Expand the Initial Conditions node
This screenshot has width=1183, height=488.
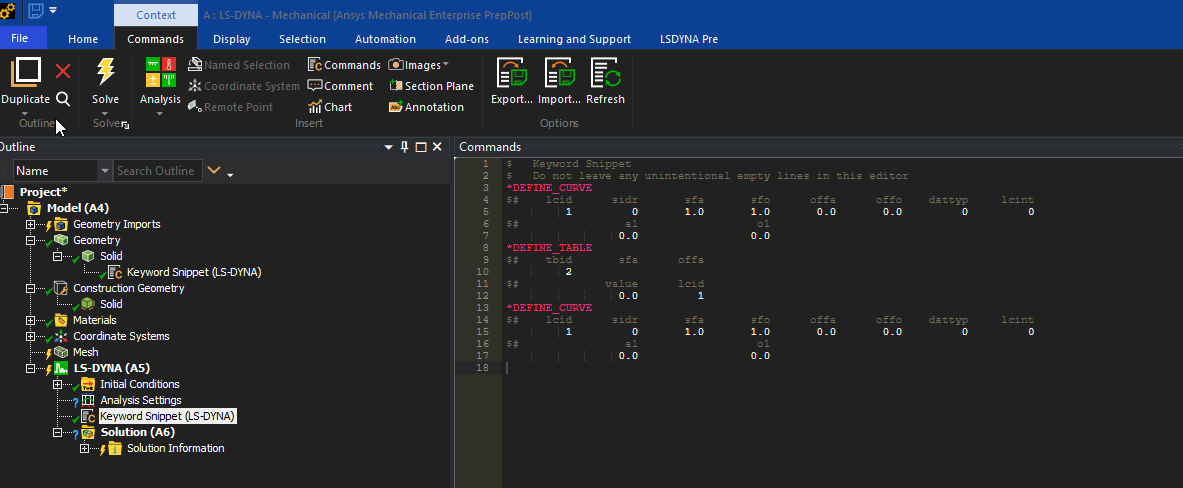[x=58, y=385]
